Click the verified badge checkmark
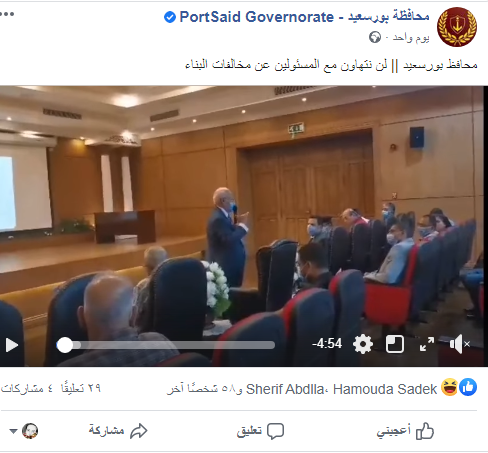This screenshot has height=453, width=488. coord(170,17)
